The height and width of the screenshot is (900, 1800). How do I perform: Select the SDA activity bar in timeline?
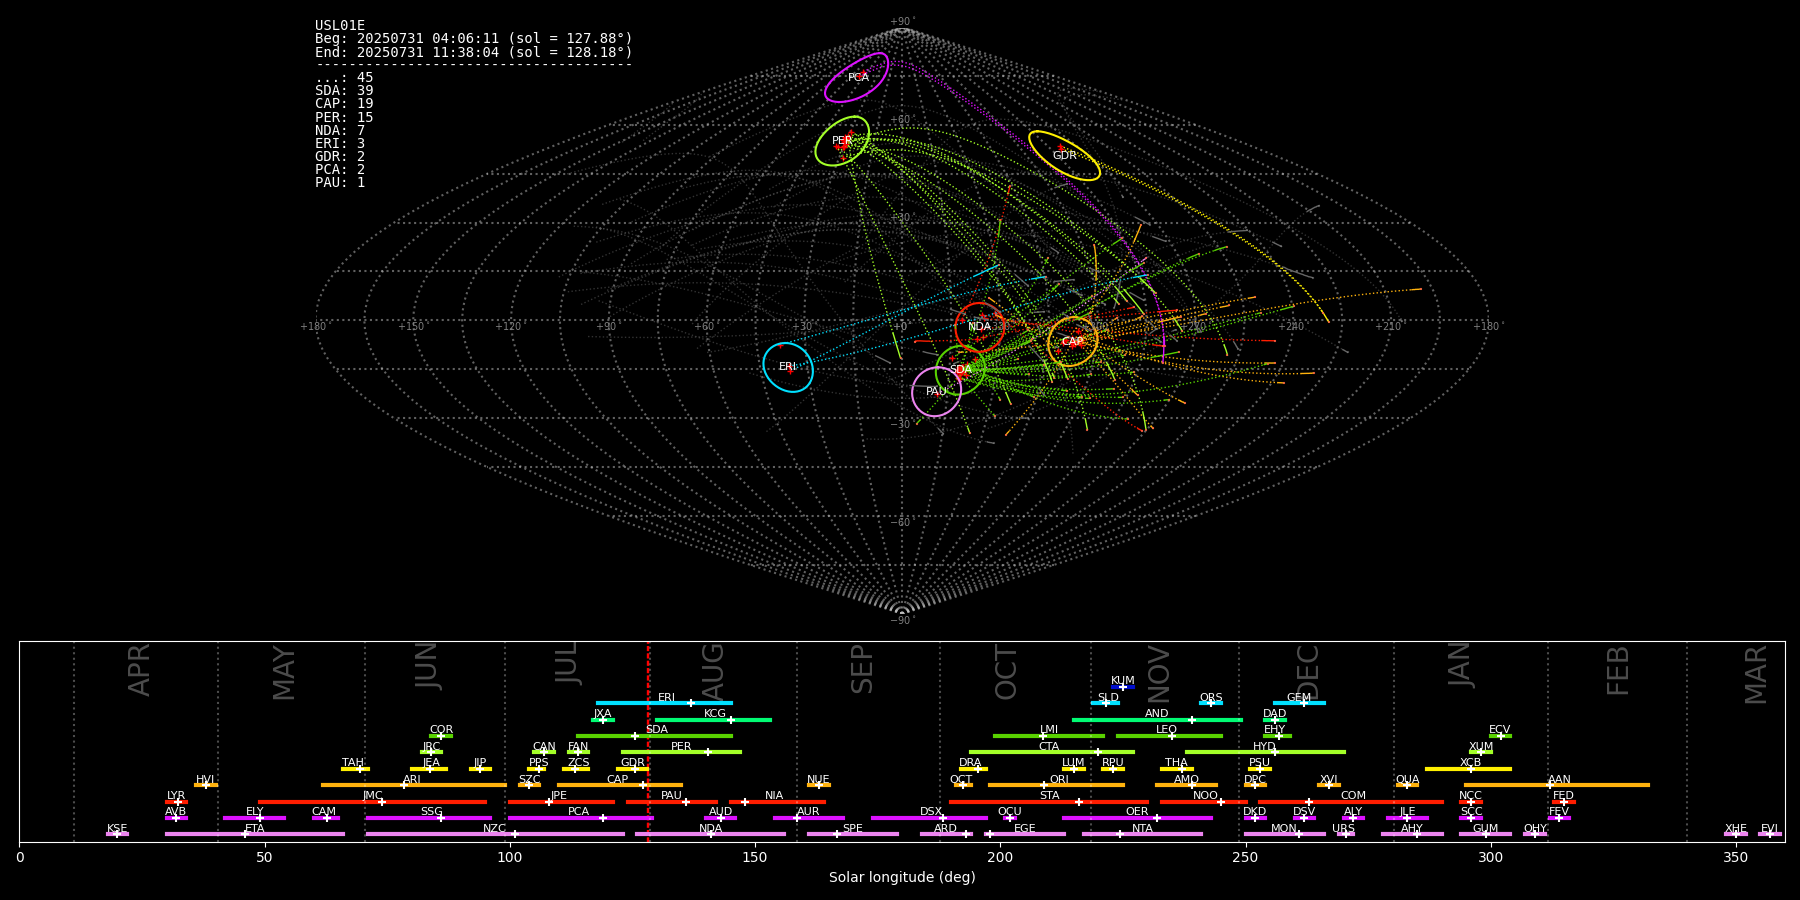coord(654,735)
